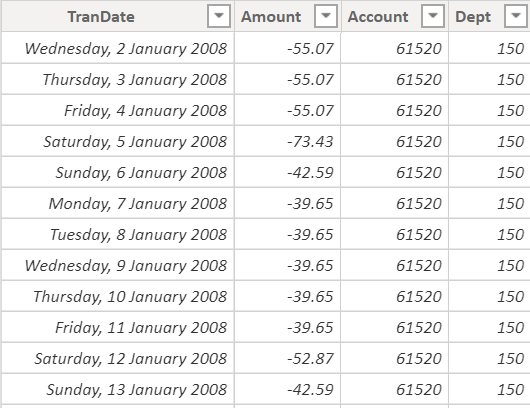Click the Sunday, 13 January 2008 cell
The width and height of the screenshot is (530, 408).
click(x=118, y=389)
